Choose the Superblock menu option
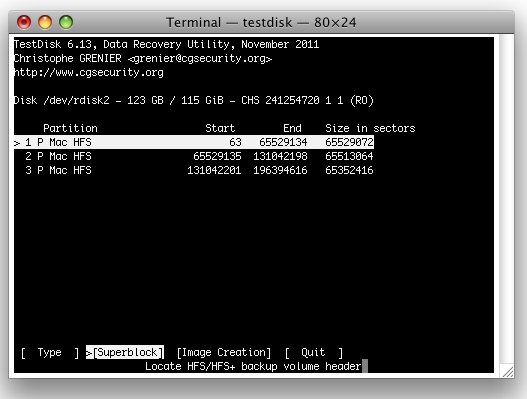This screenshot has height=399, width=527. coord(125,352)
